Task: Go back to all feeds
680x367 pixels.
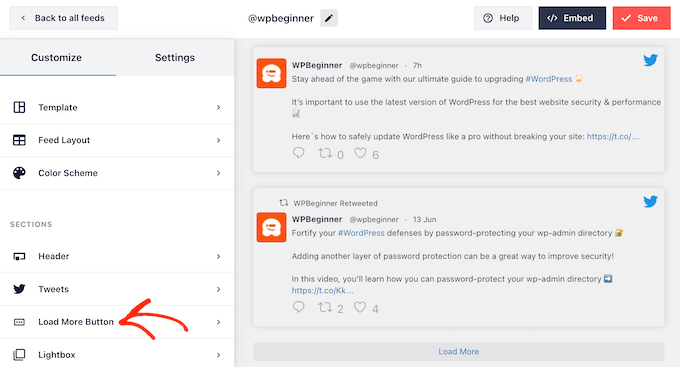Action: (64, 18)
